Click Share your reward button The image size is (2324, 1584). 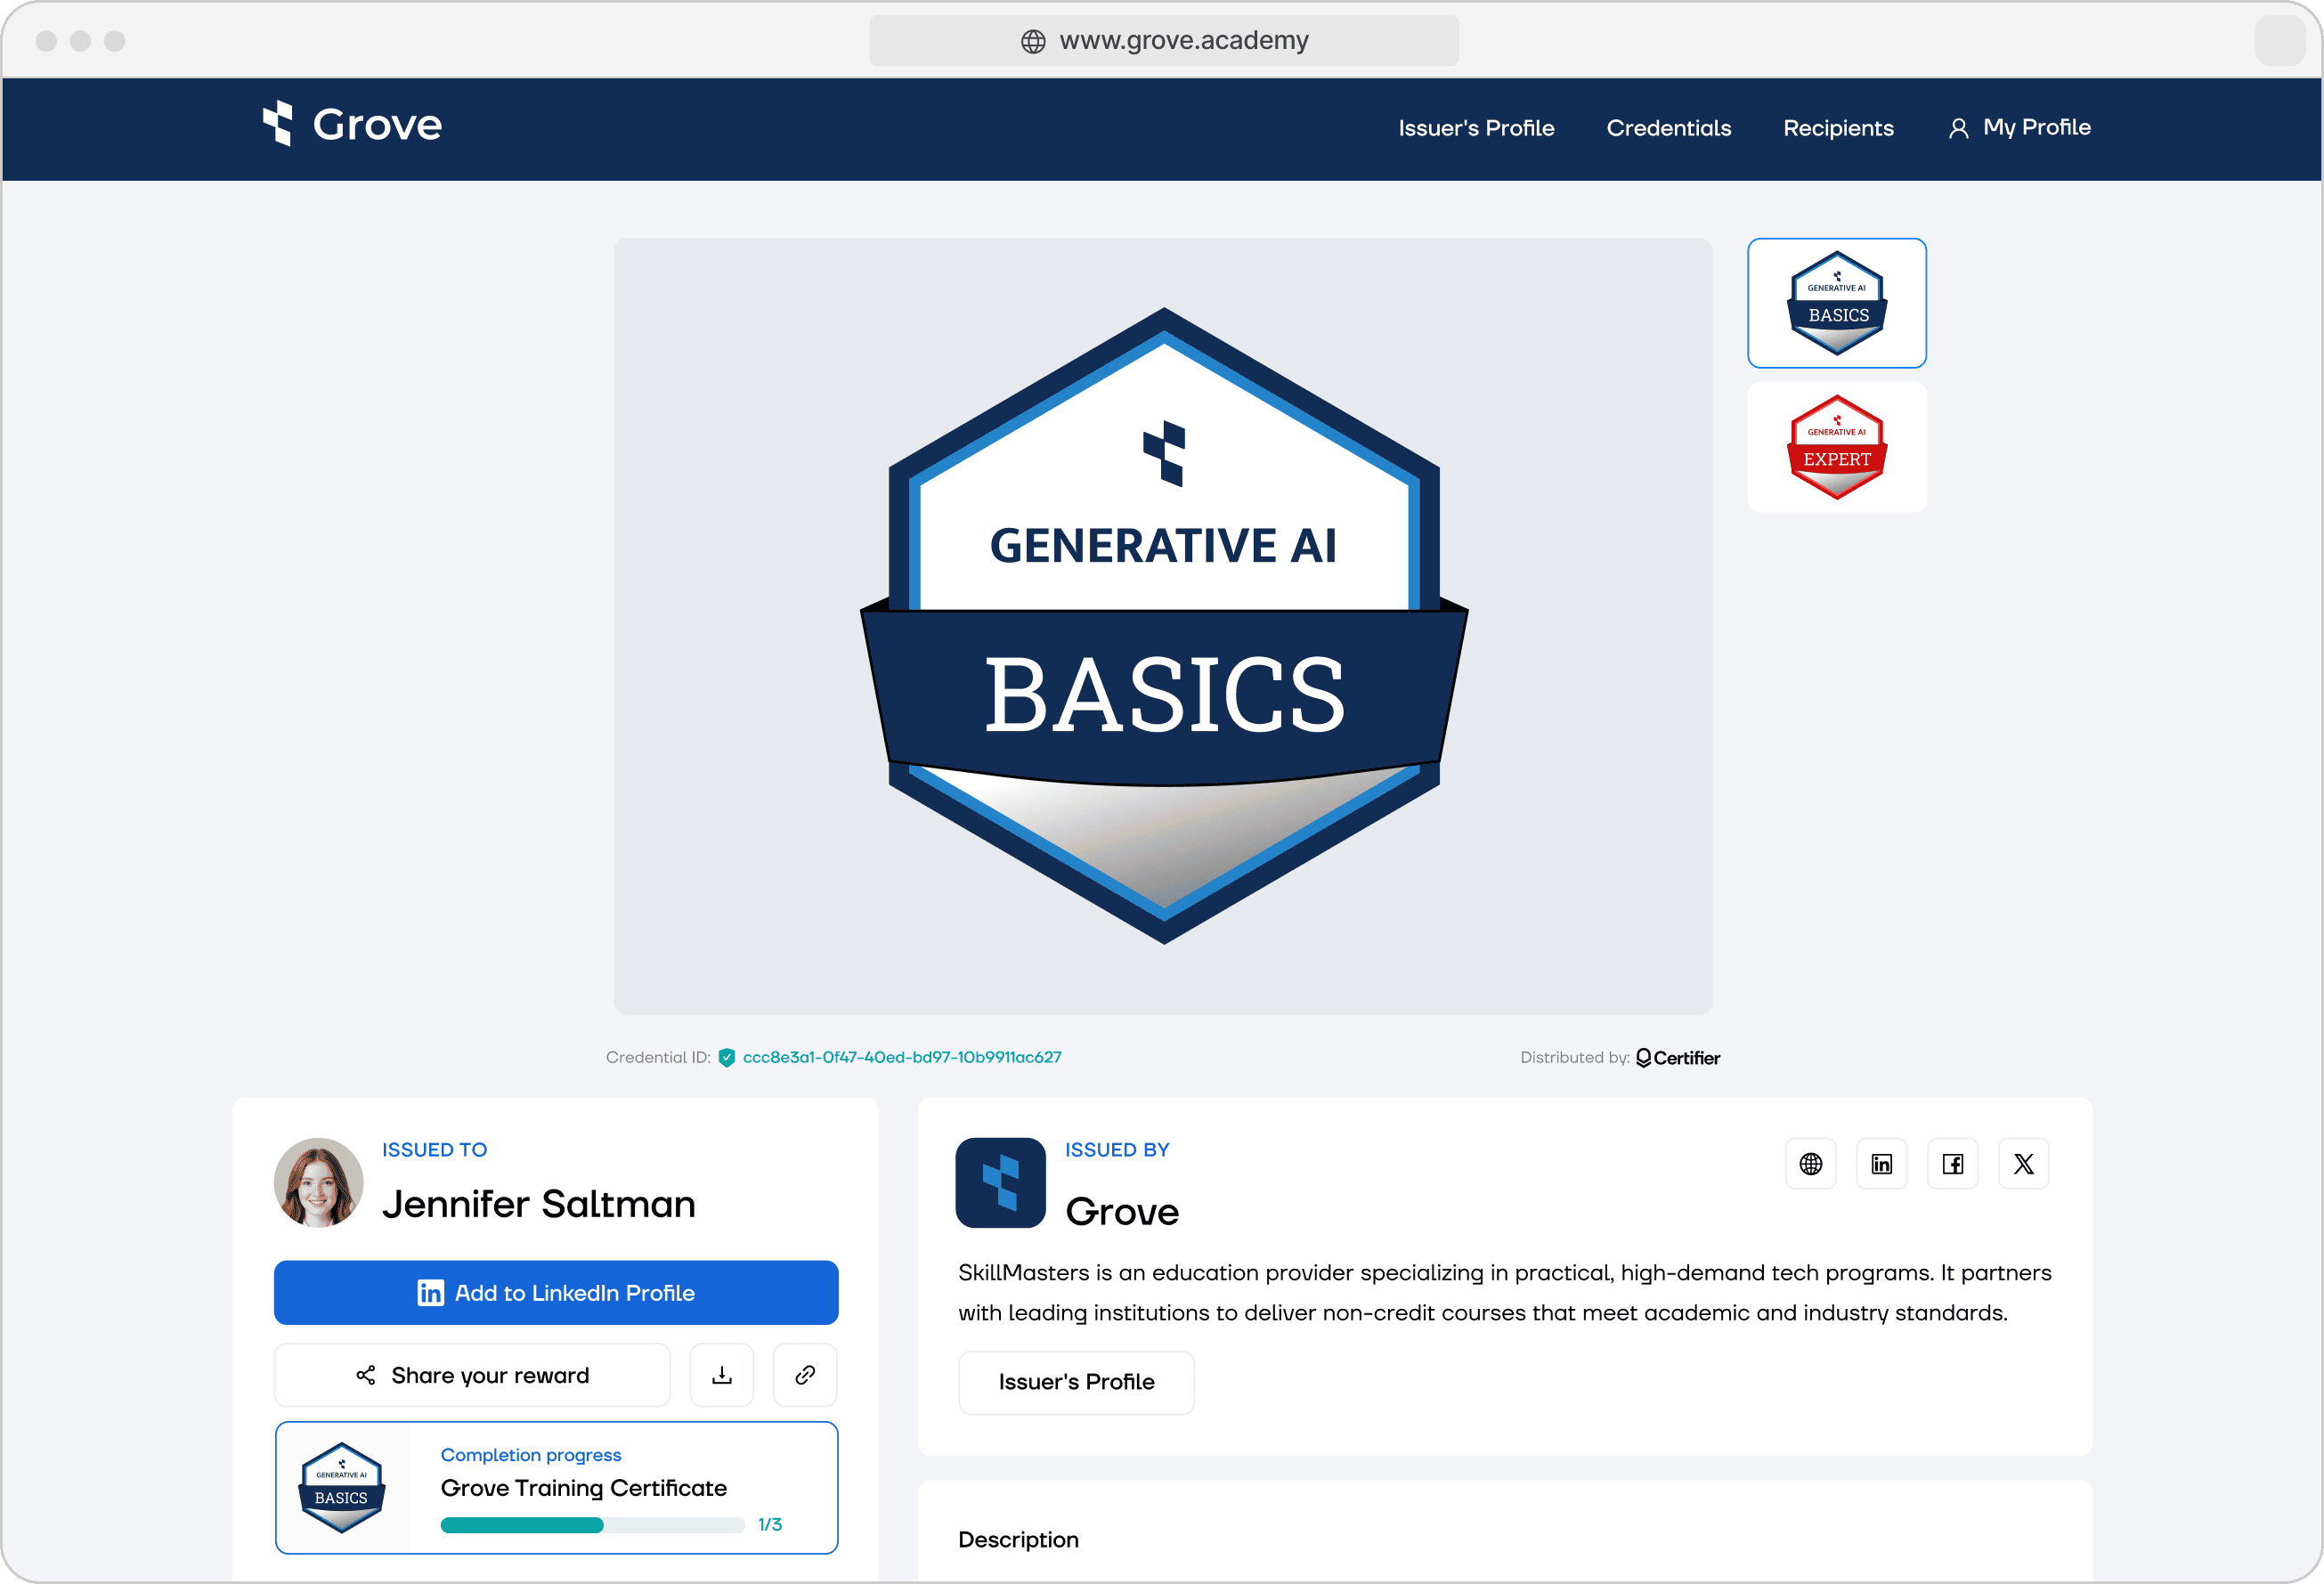coord(472,1375)
